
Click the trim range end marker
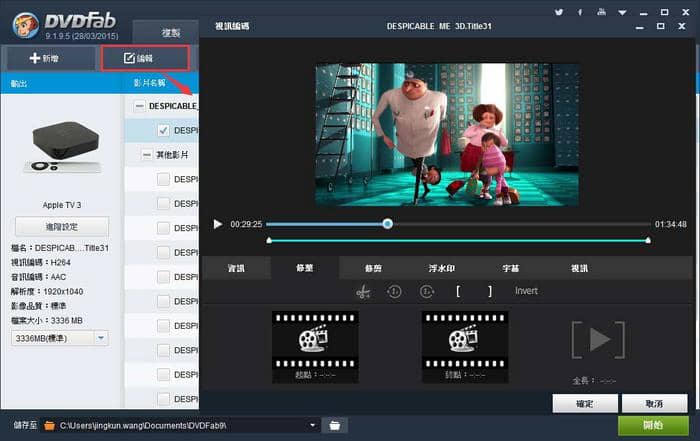(x=648, y=241)
